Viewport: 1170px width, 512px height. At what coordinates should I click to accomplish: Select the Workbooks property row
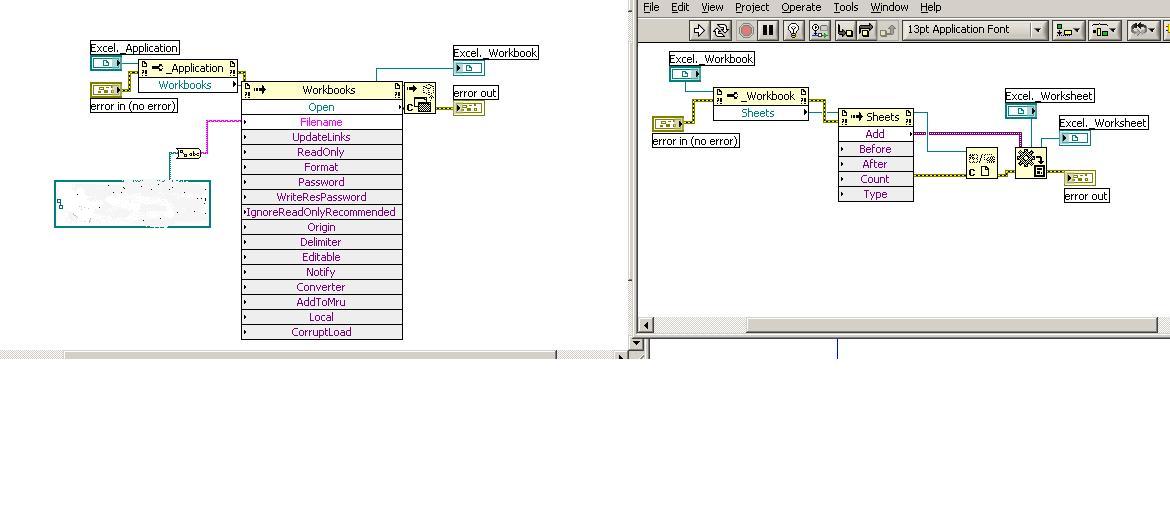pos(188,85)
